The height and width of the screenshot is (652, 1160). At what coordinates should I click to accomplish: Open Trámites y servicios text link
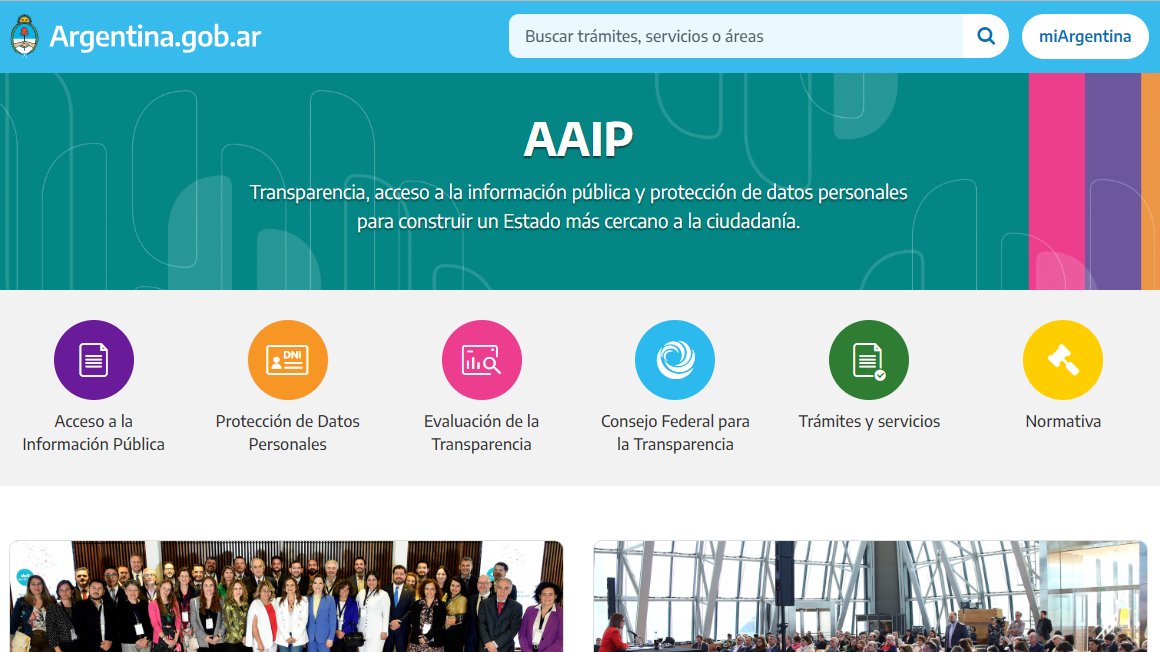point(869,421)
